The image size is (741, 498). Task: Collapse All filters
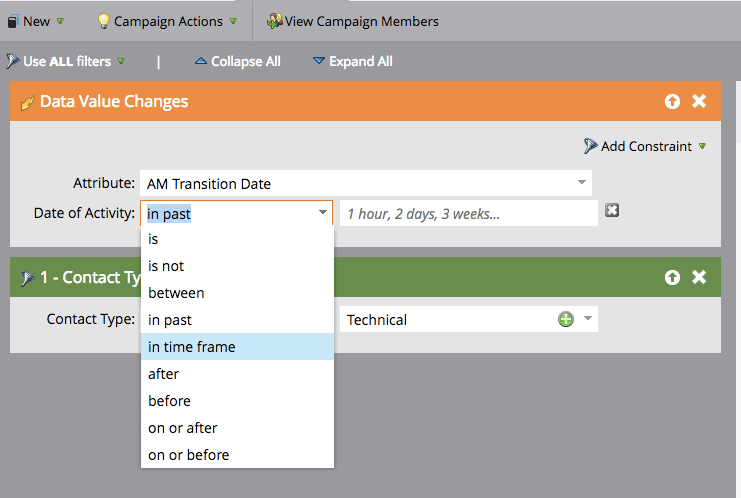238,61
